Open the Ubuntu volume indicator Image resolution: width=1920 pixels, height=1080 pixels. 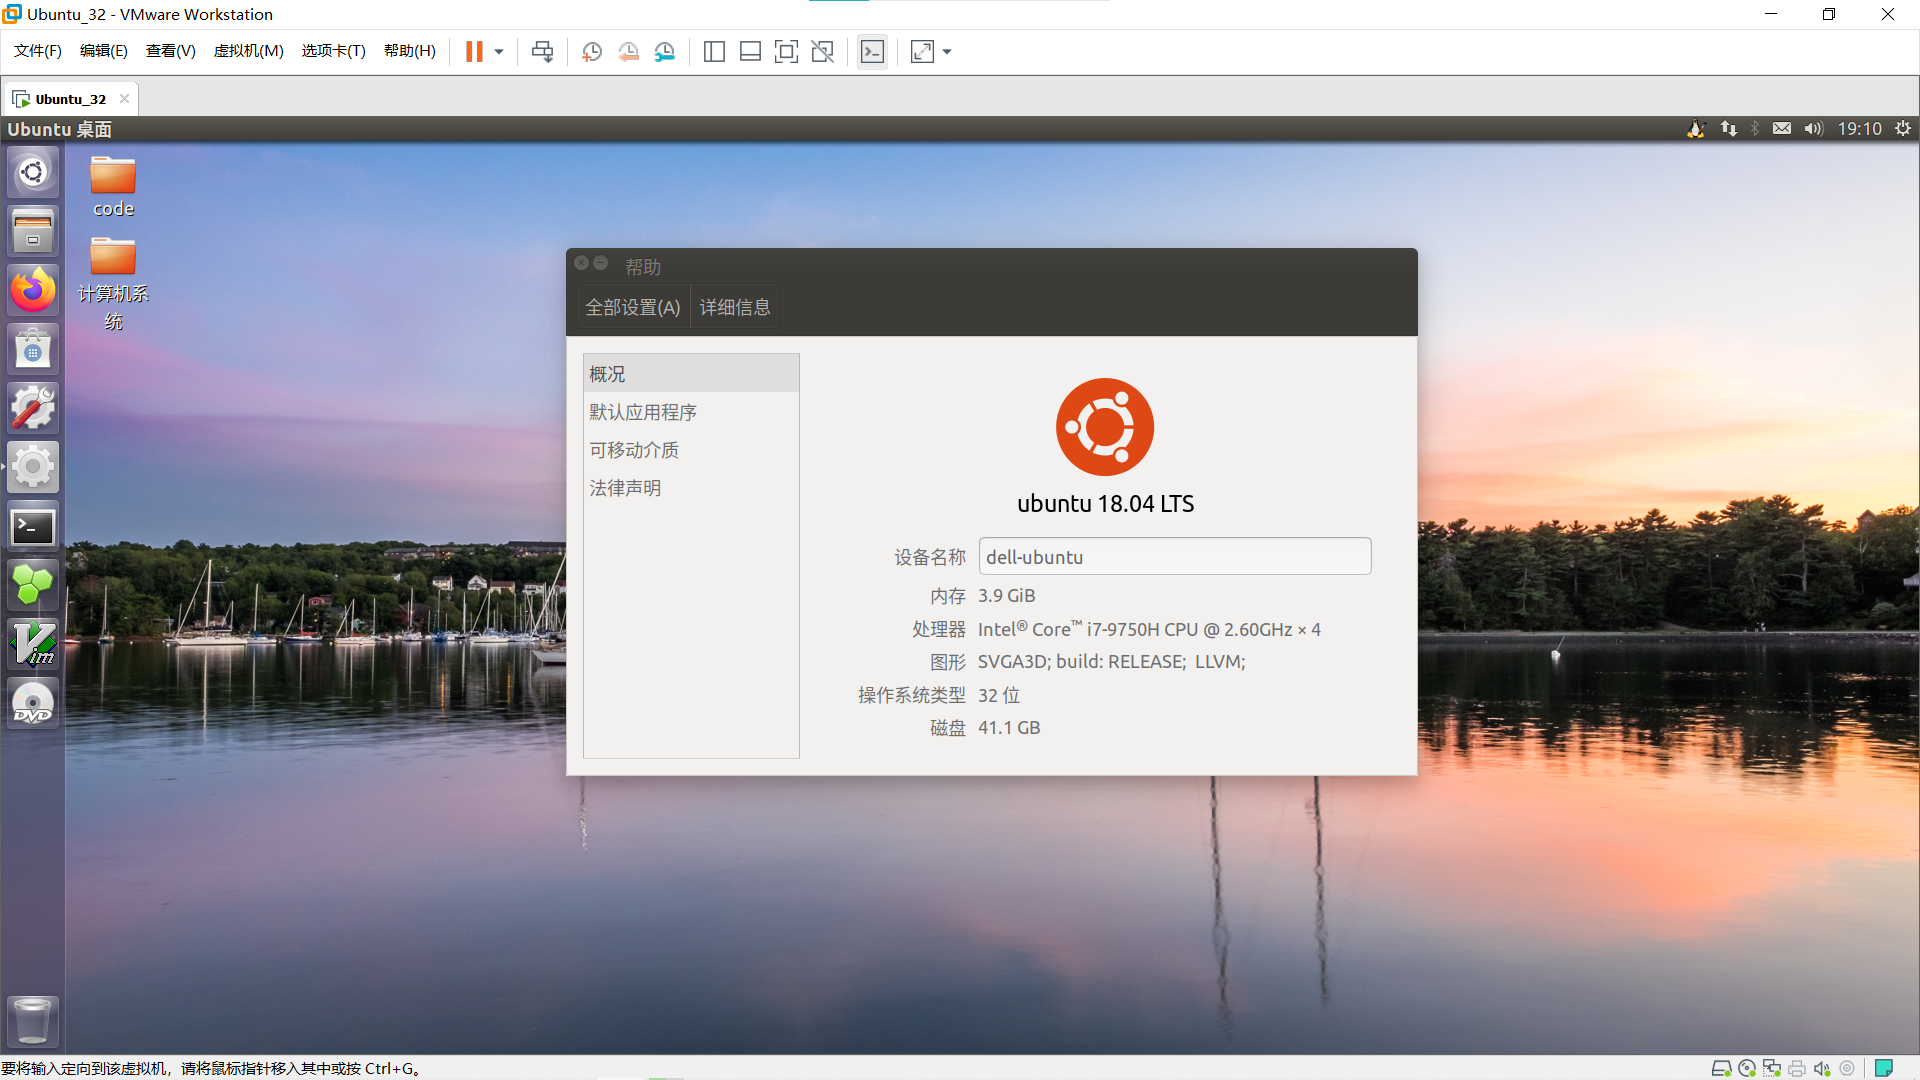click(1813, 128)
